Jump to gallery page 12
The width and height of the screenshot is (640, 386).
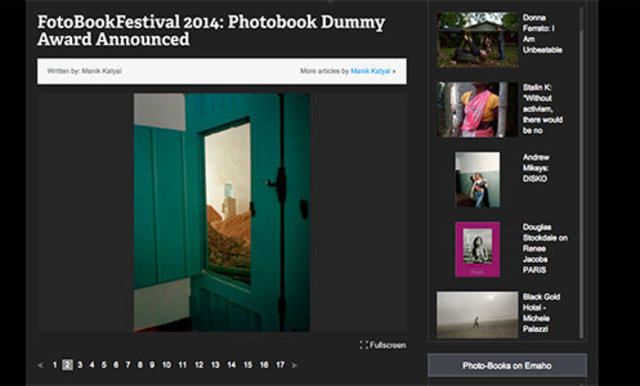click(199, 365)
